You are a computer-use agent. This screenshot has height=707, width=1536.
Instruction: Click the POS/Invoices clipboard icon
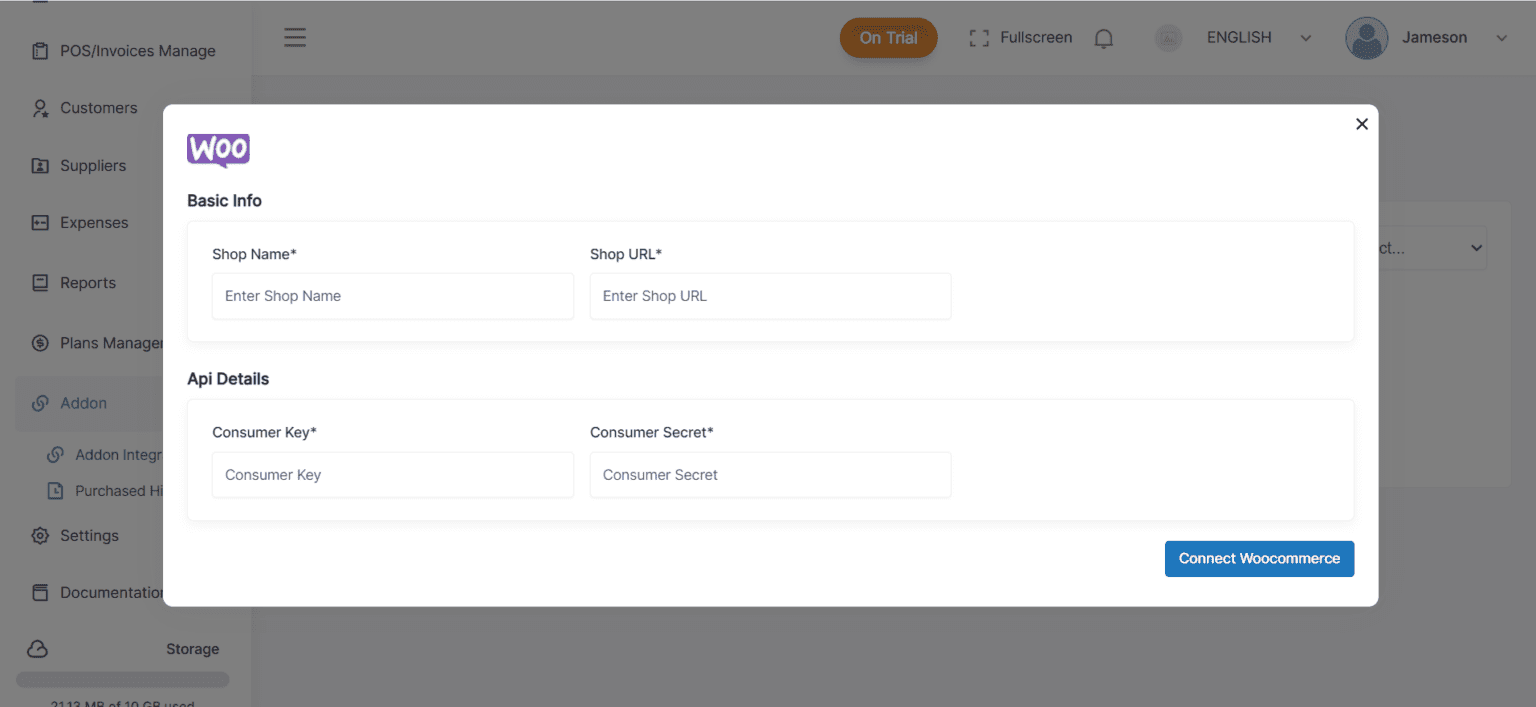tap(40, 51)
